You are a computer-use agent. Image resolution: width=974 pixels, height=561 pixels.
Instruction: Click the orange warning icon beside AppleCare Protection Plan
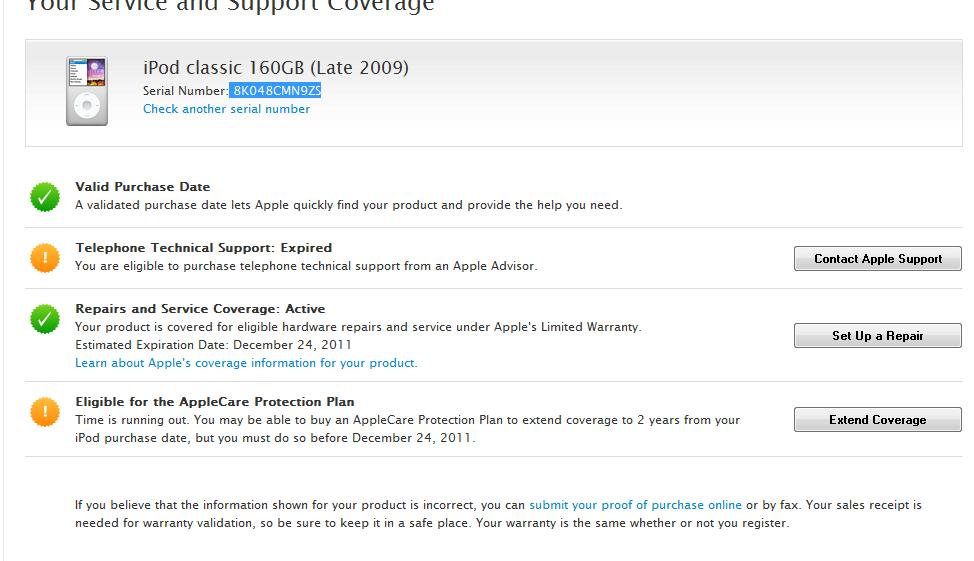[44, 411]
